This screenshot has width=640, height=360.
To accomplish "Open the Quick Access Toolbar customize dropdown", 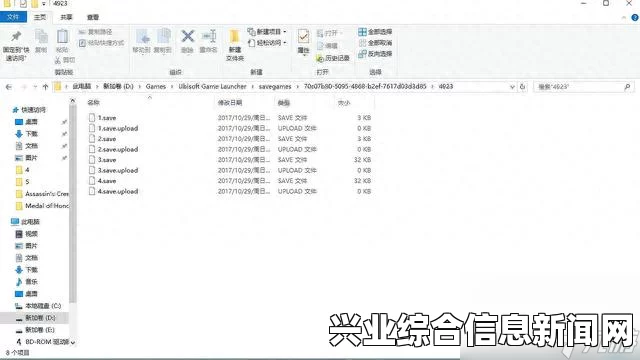I will [x=43, y=4].
